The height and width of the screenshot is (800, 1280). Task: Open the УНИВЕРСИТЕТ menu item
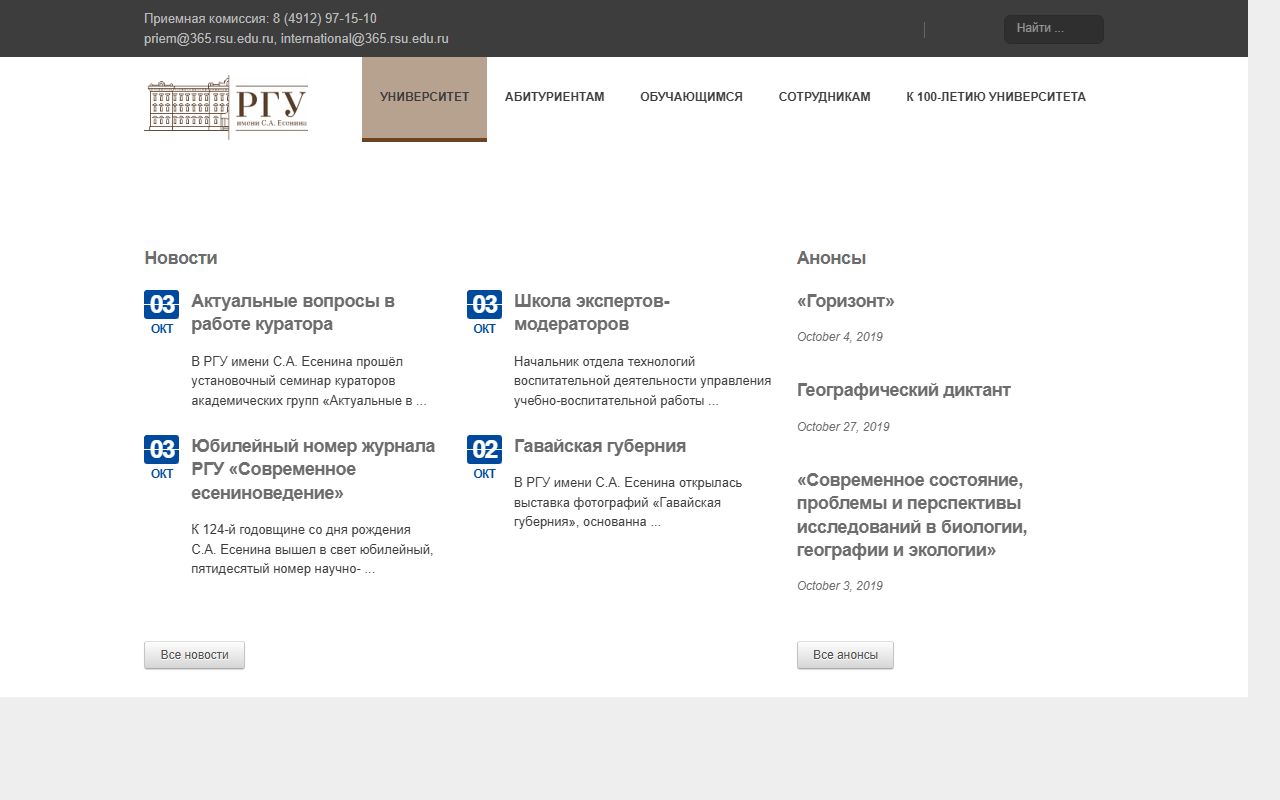coord(424,98)
